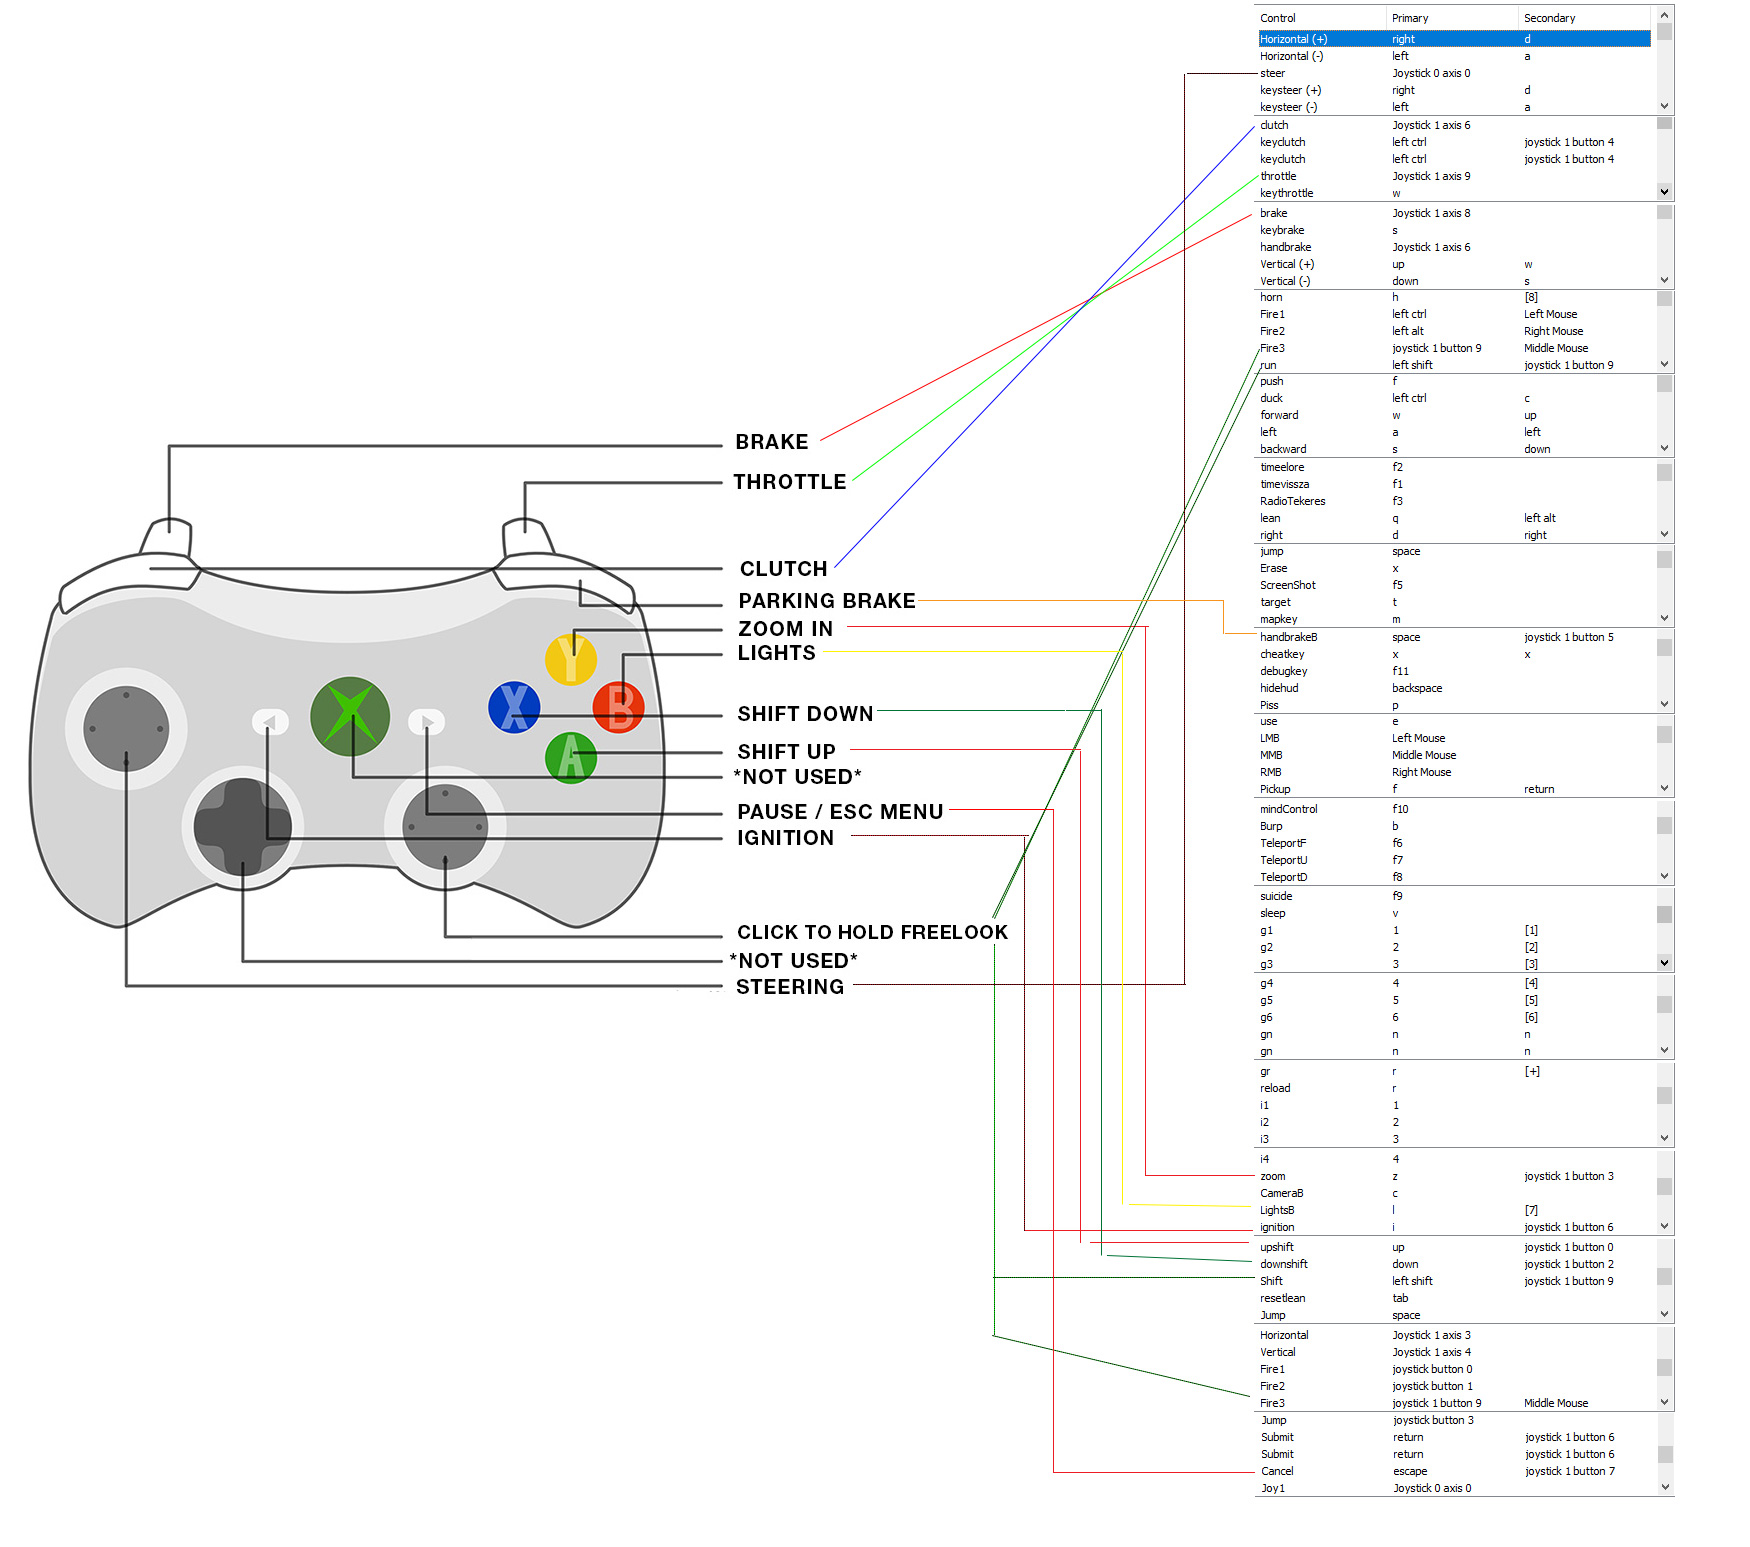This screenshot has width=1750, height=1547.
Task: Click the controller Start arrow button
Action: tap(427, 721)
